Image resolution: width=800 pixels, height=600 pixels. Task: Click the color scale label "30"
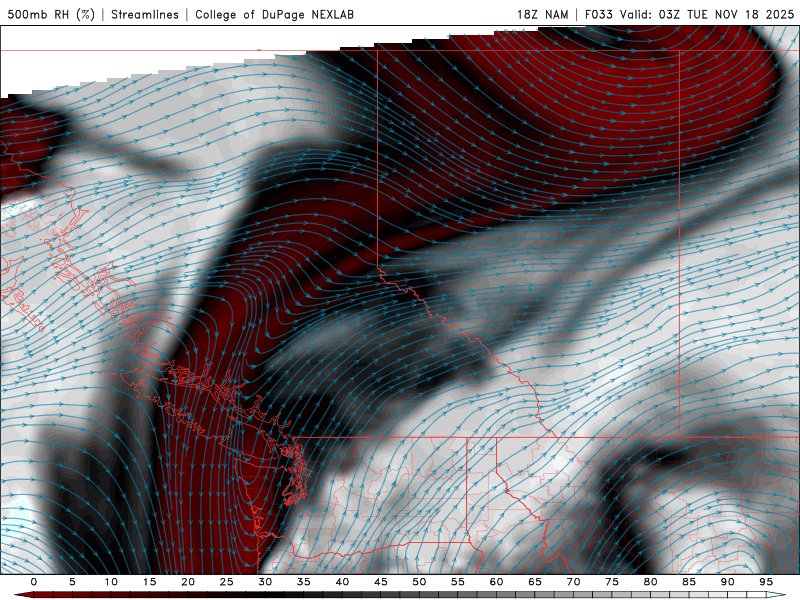(x=265, y=582)
